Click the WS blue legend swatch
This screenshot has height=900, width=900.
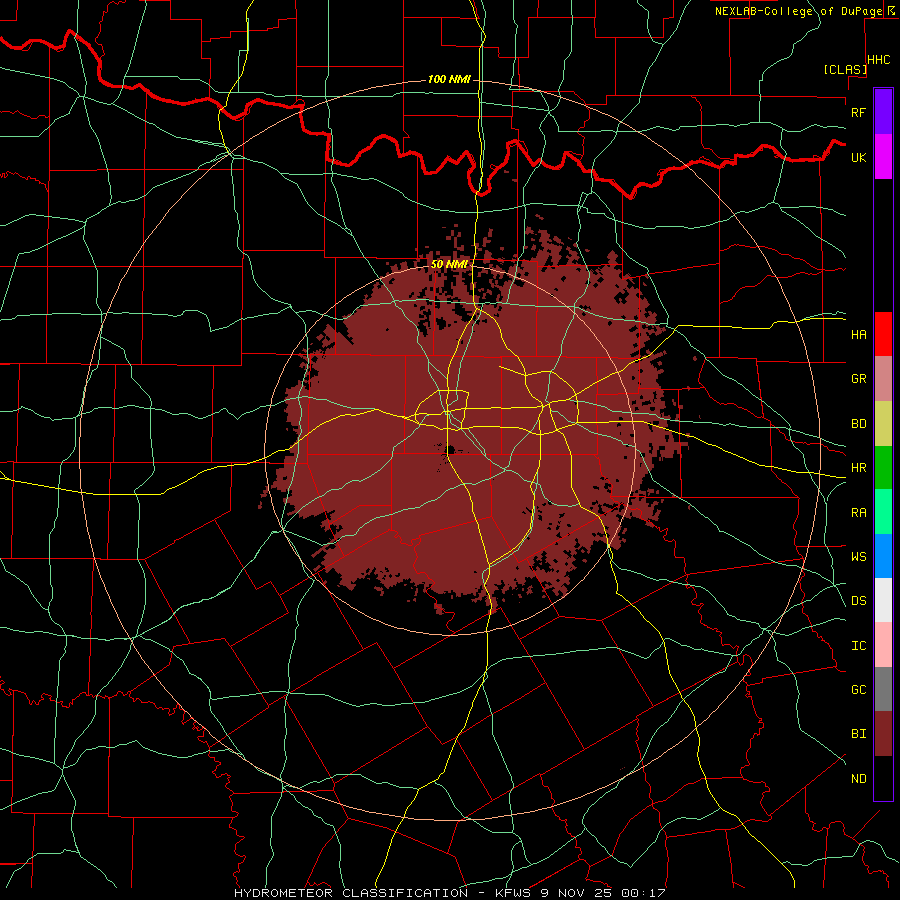coord(883,556)
